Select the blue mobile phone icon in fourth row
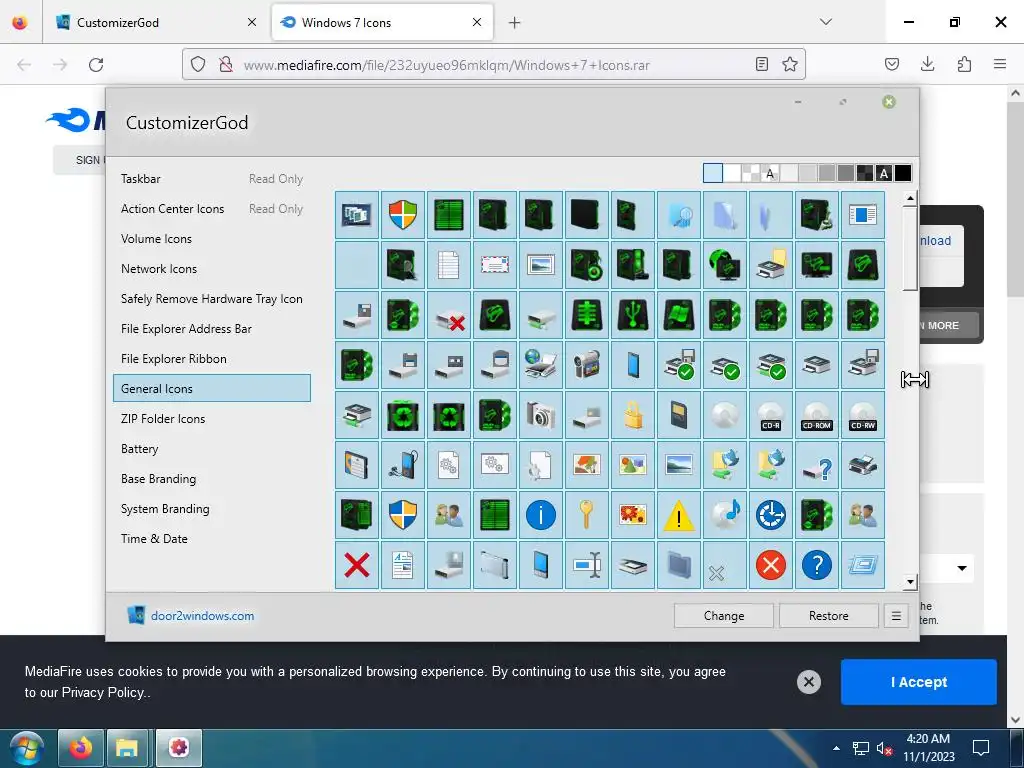This screenshot has height=768, width=1024. pyautogui.click(x=633, y=365)
